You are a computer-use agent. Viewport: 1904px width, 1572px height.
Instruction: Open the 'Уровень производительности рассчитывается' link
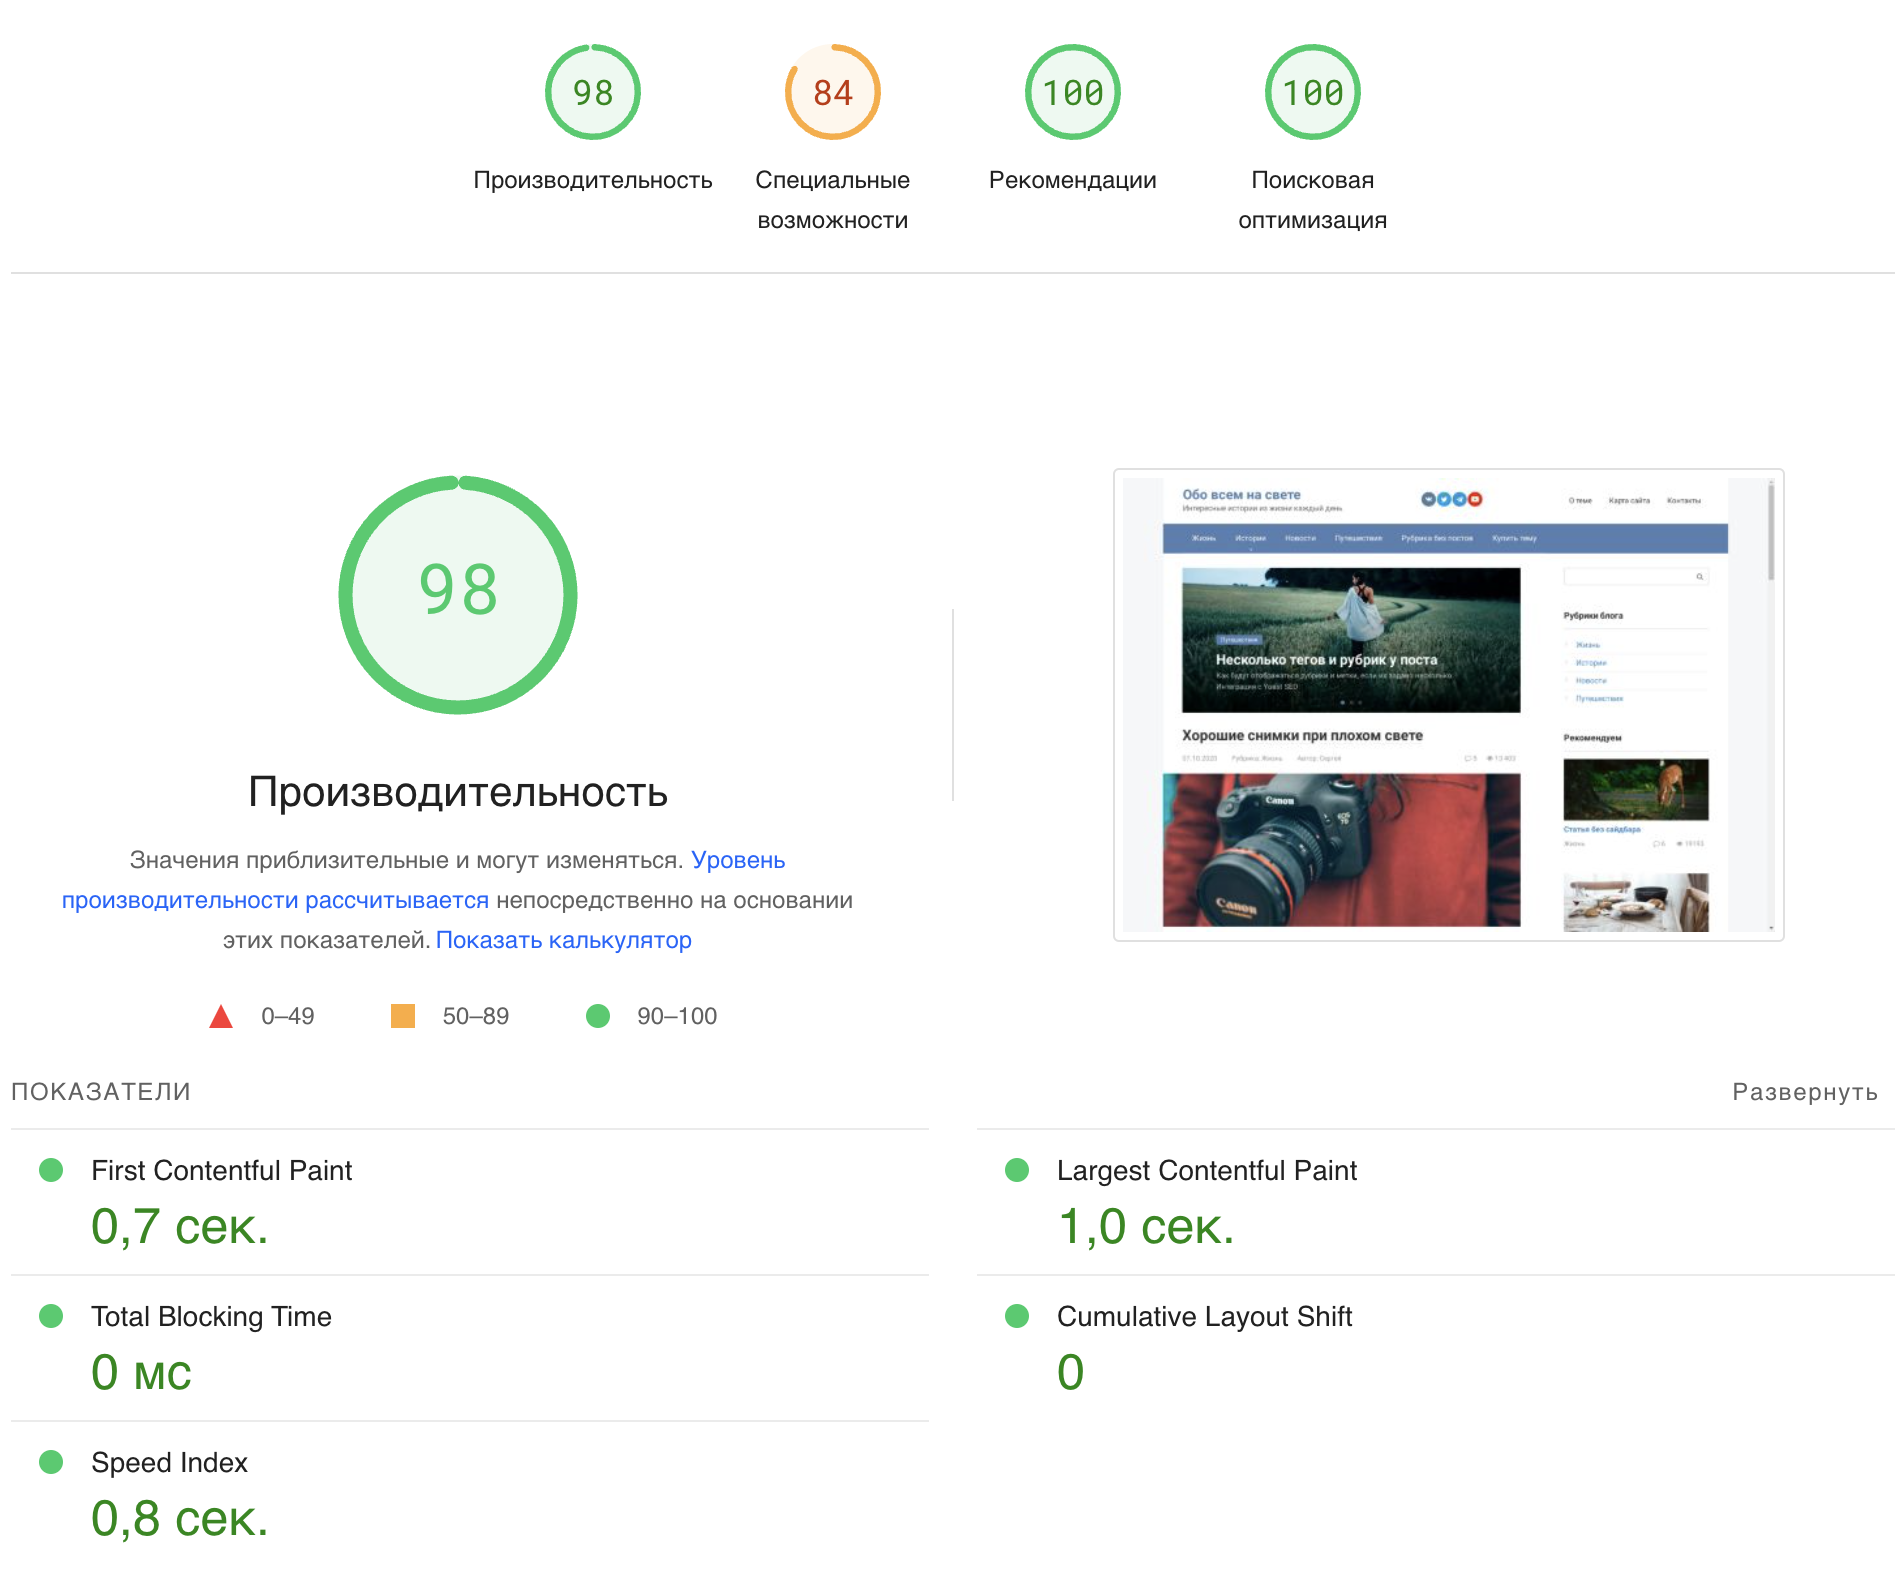[275, 900]
